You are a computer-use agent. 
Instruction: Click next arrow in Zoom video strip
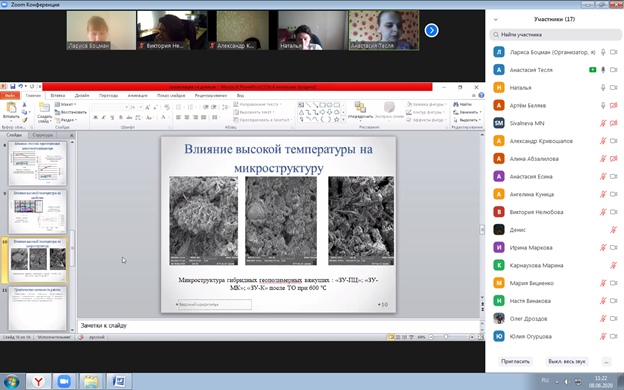click(431, 30)
